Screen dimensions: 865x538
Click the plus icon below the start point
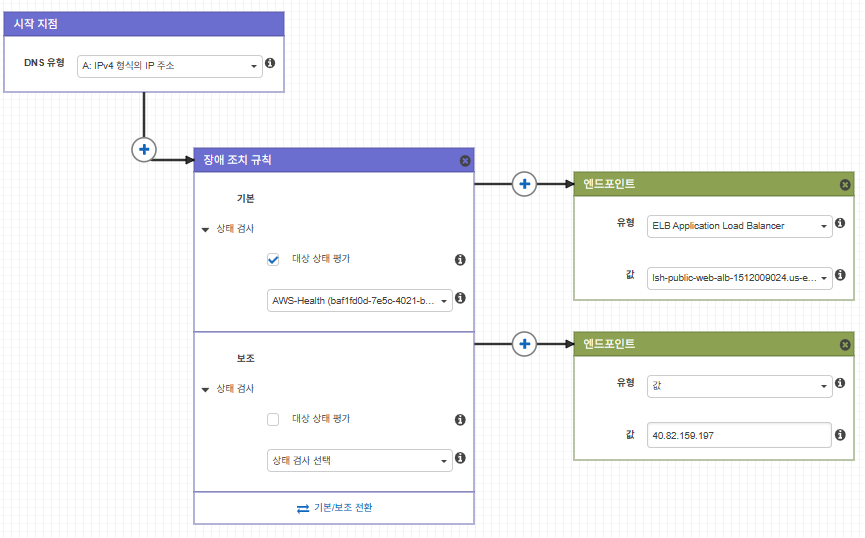tap(144, 149)
